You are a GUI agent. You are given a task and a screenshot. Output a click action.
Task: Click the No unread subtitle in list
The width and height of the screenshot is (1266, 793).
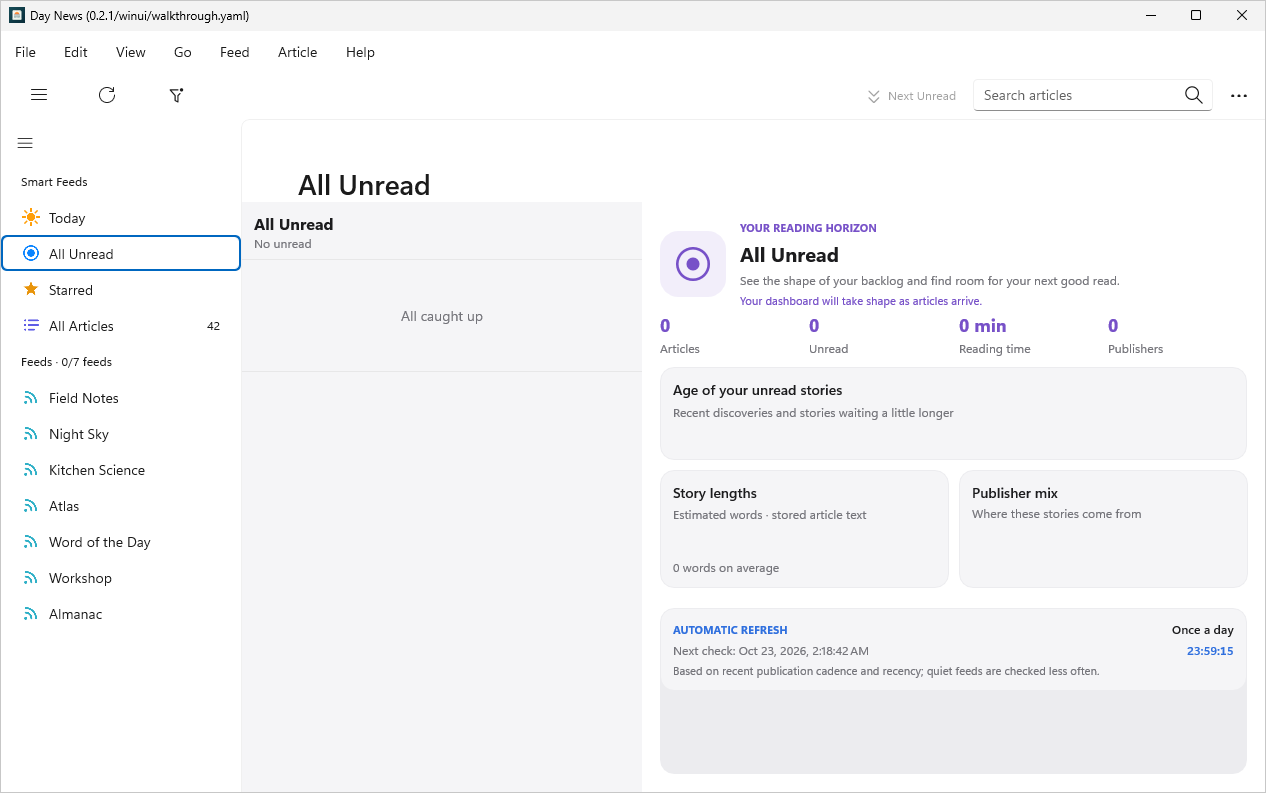pyautogui.click(x=283, y=244)
